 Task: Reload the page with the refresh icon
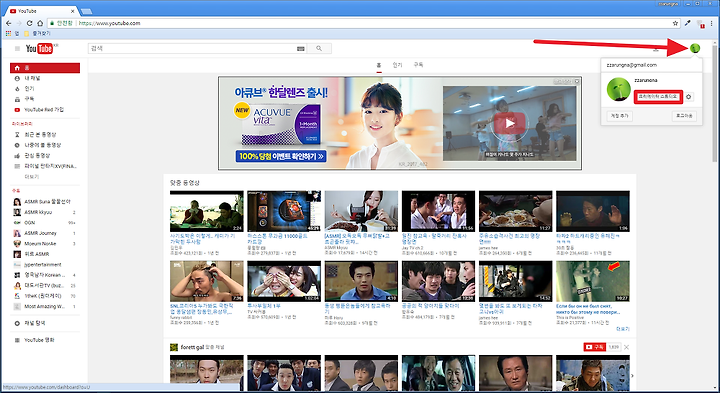tap(29, 23)
